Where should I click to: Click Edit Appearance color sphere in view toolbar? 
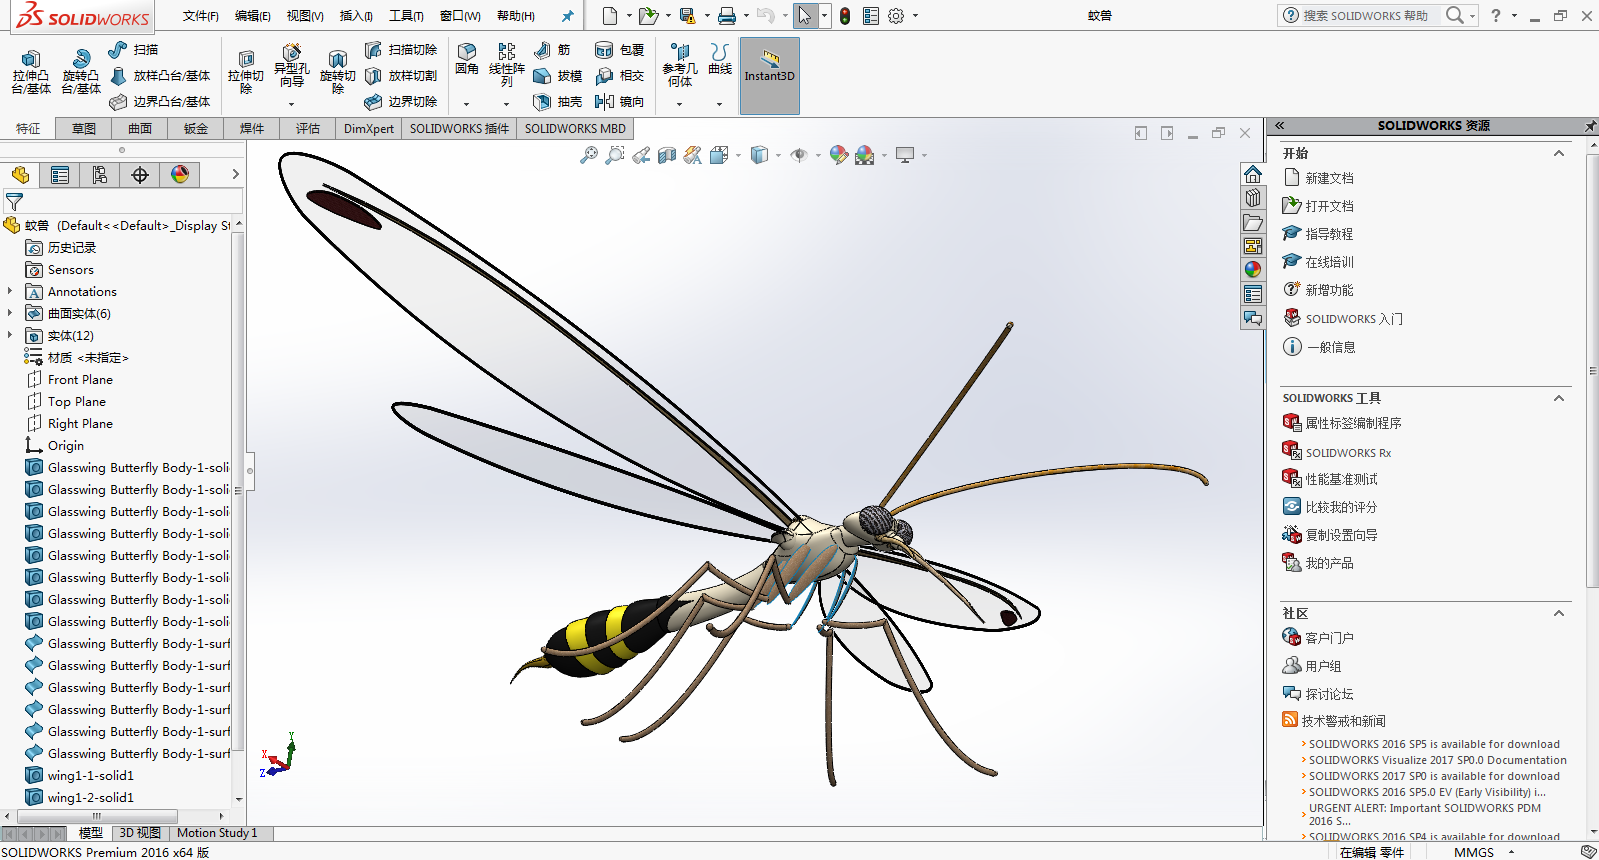coord(838,155)
